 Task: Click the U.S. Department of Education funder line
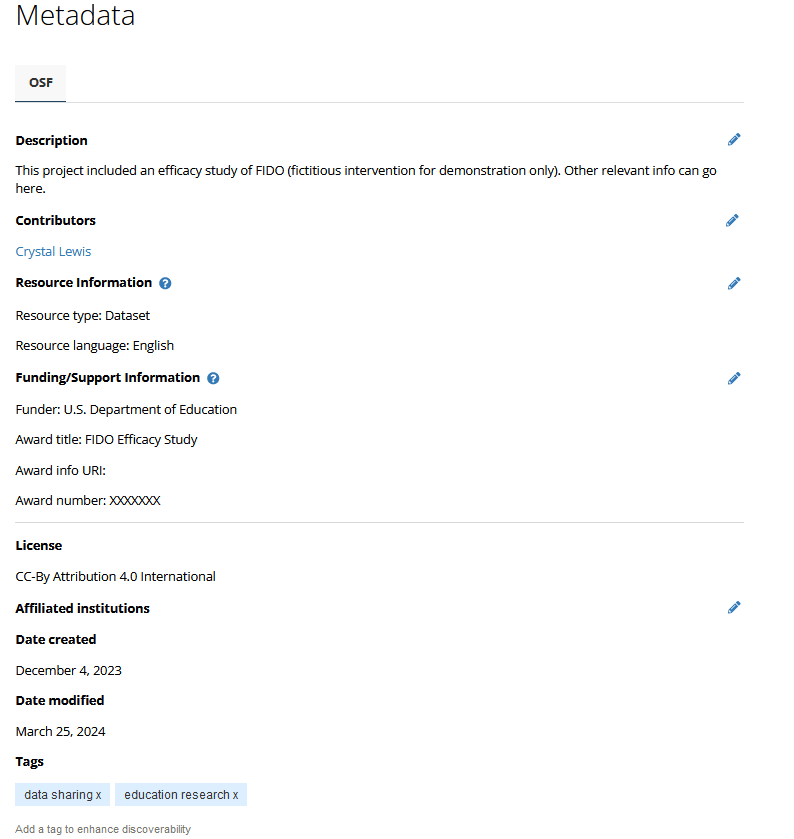[126, 409]
